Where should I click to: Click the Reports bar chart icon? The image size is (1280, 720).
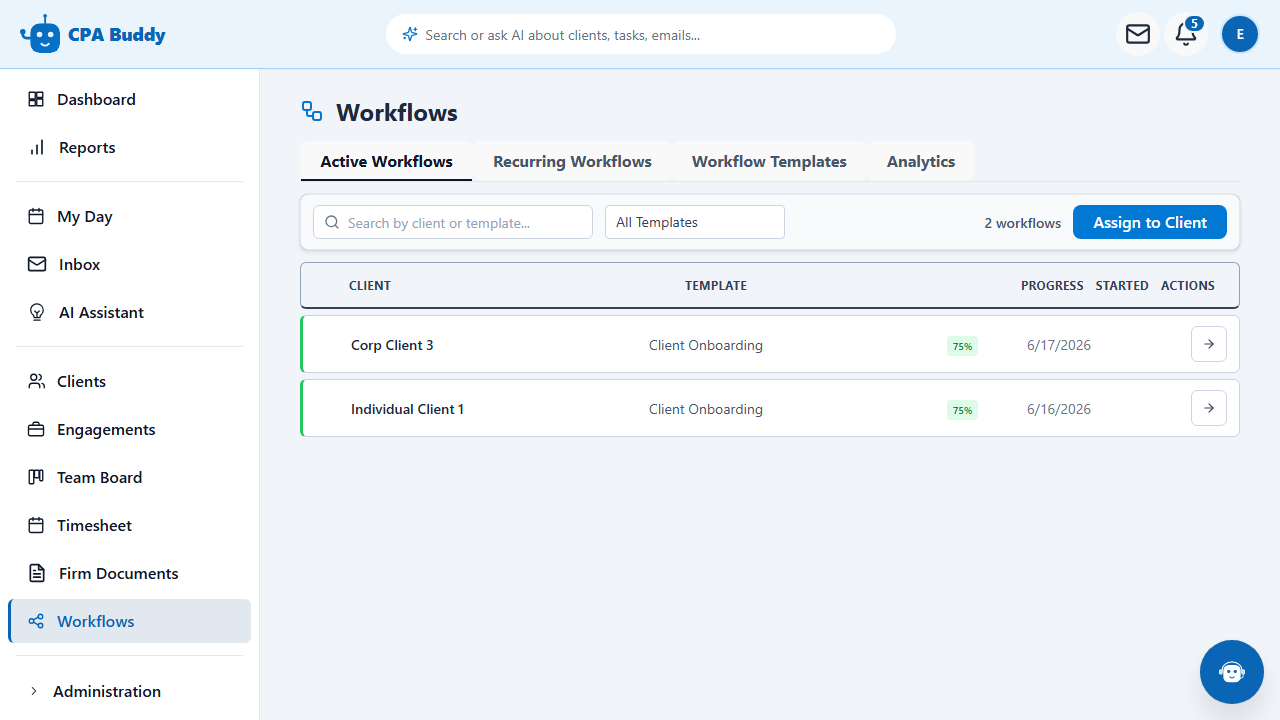(37, 147)
